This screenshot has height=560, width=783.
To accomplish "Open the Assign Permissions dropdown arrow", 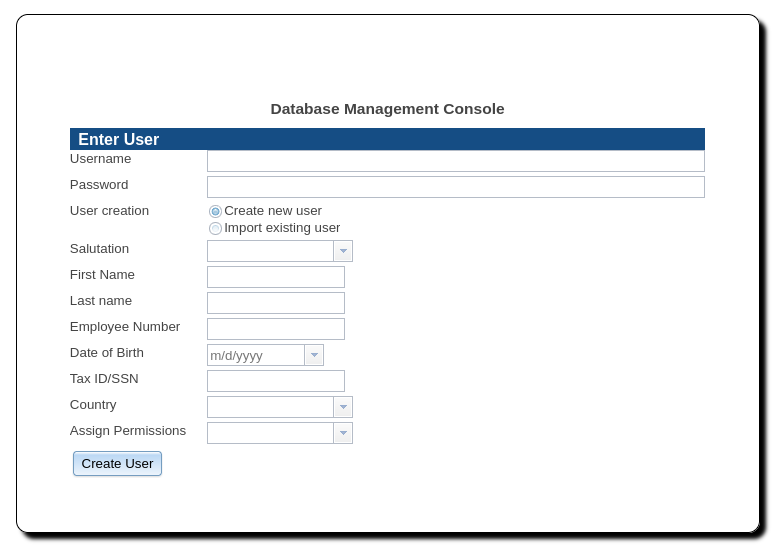I will coord(343,433).
